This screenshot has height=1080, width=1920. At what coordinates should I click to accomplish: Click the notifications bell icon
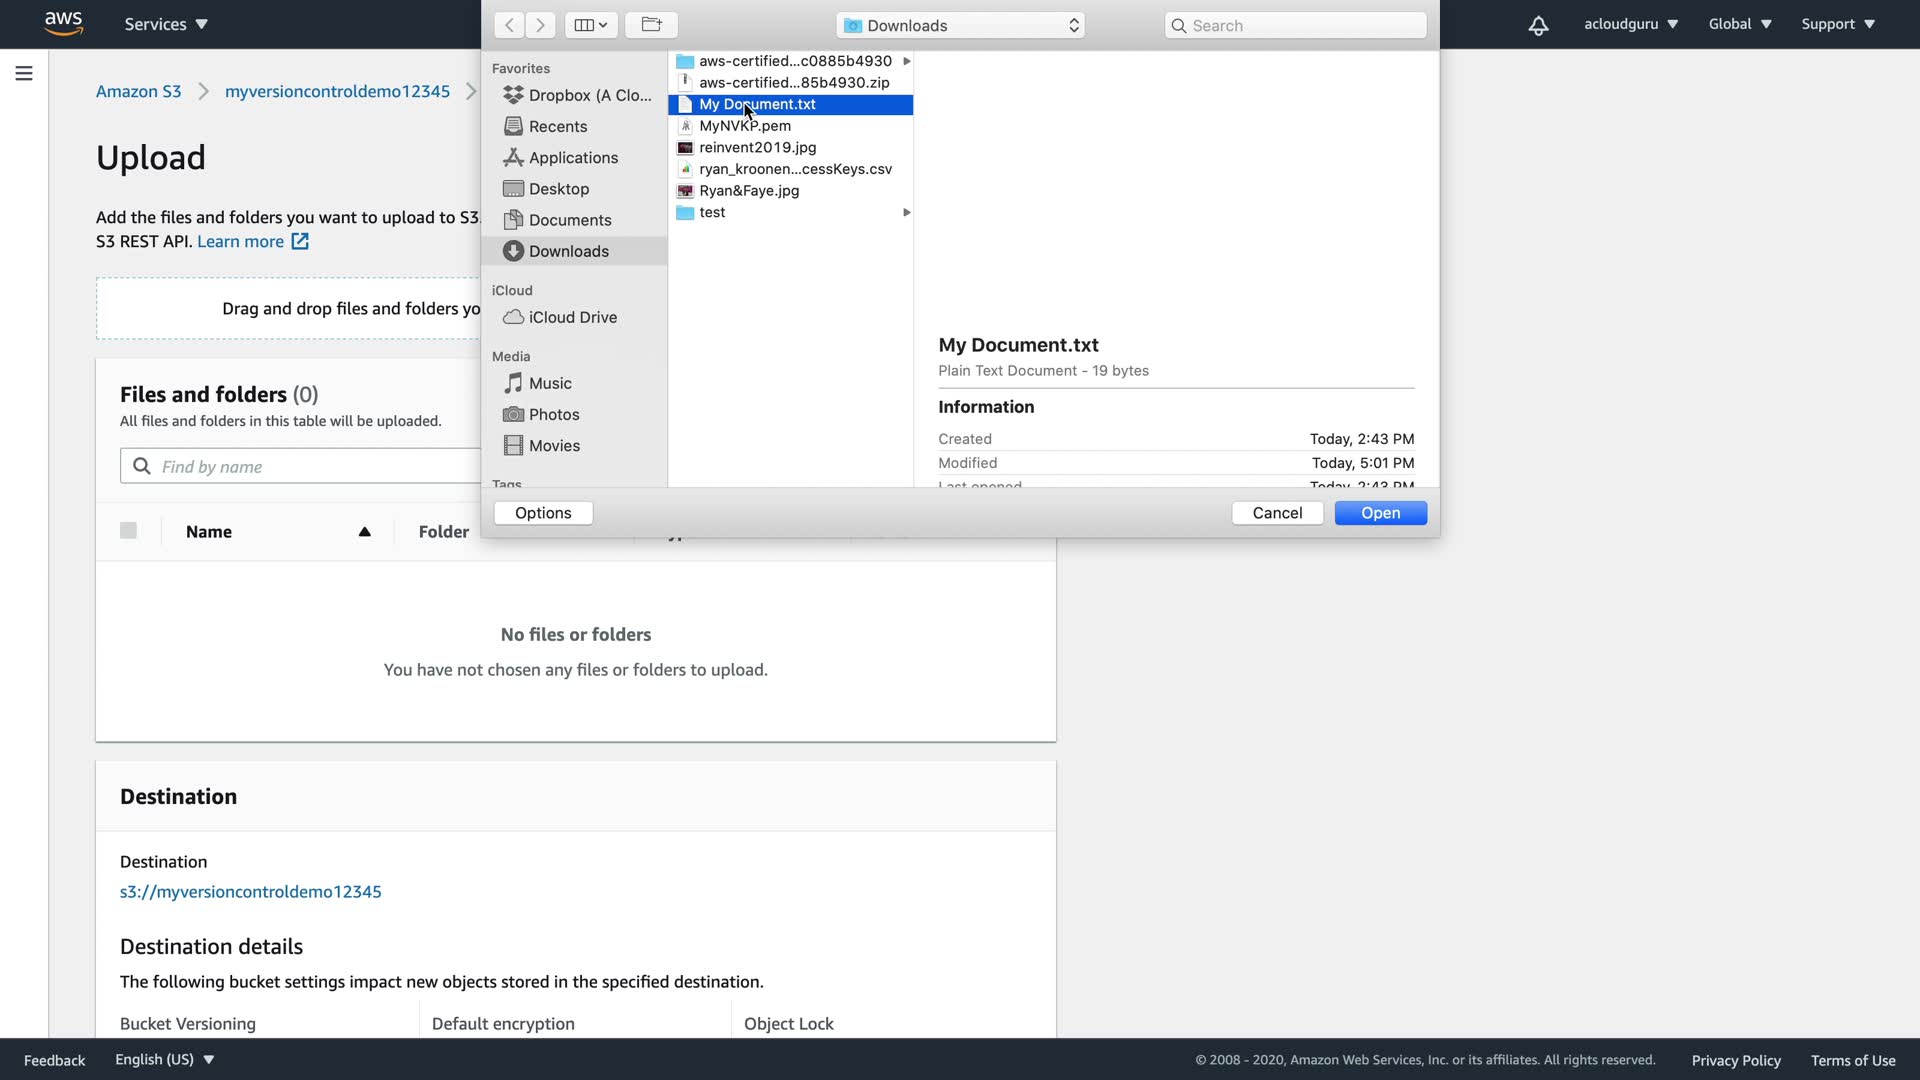pos(1538,25)
